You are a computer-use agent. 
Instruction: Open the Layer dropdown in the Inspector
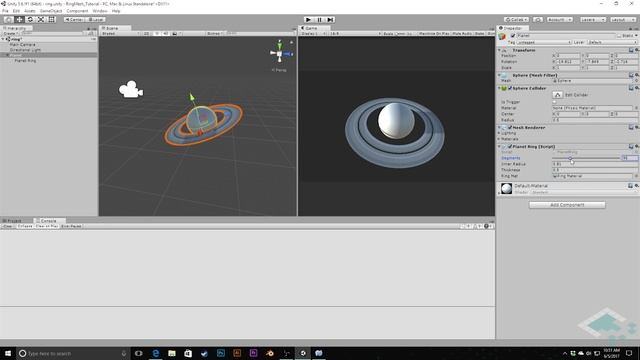pyautogui.click(x=611, y=42)
